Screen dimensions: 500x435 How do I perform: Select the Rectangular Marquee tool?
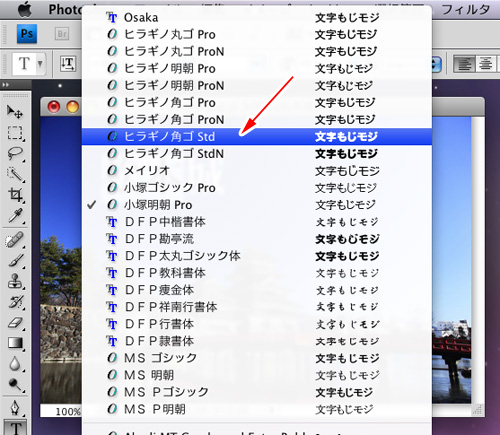pyautogui.click(x=15, y=133)
